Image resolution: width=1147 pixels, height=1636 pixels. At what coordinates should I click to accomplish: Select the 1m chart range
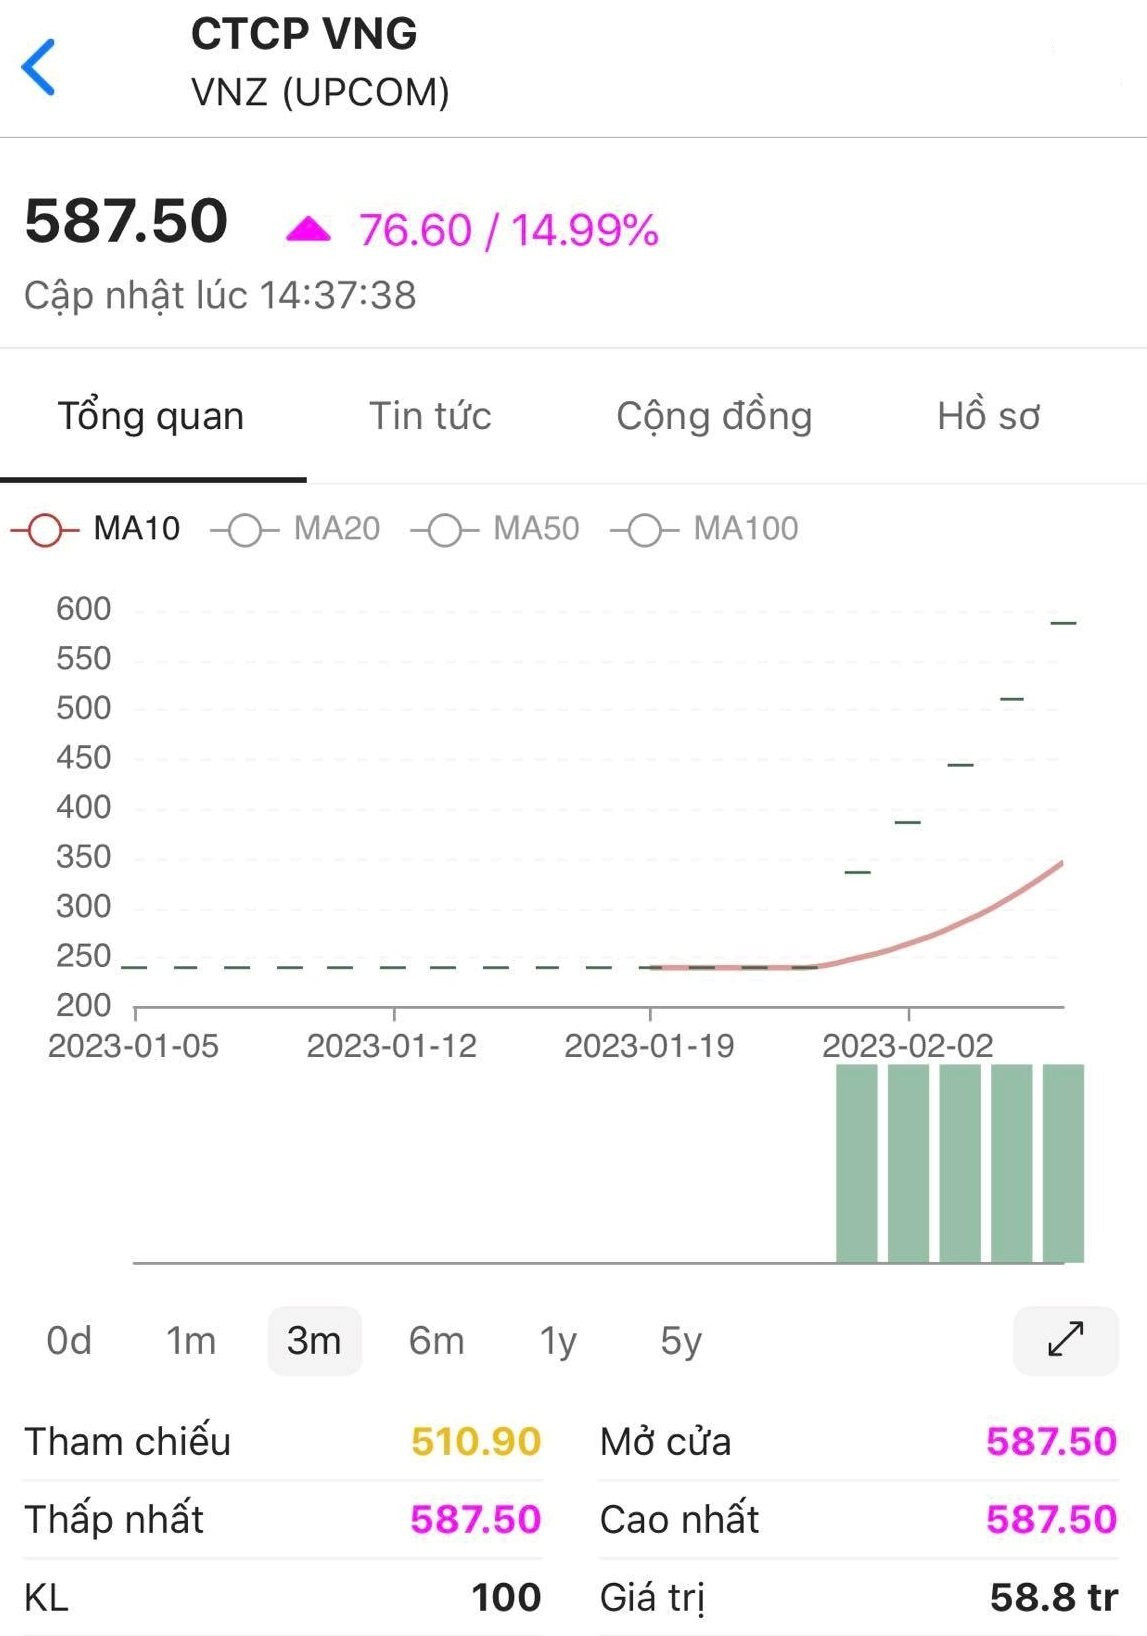[191, 1340]
